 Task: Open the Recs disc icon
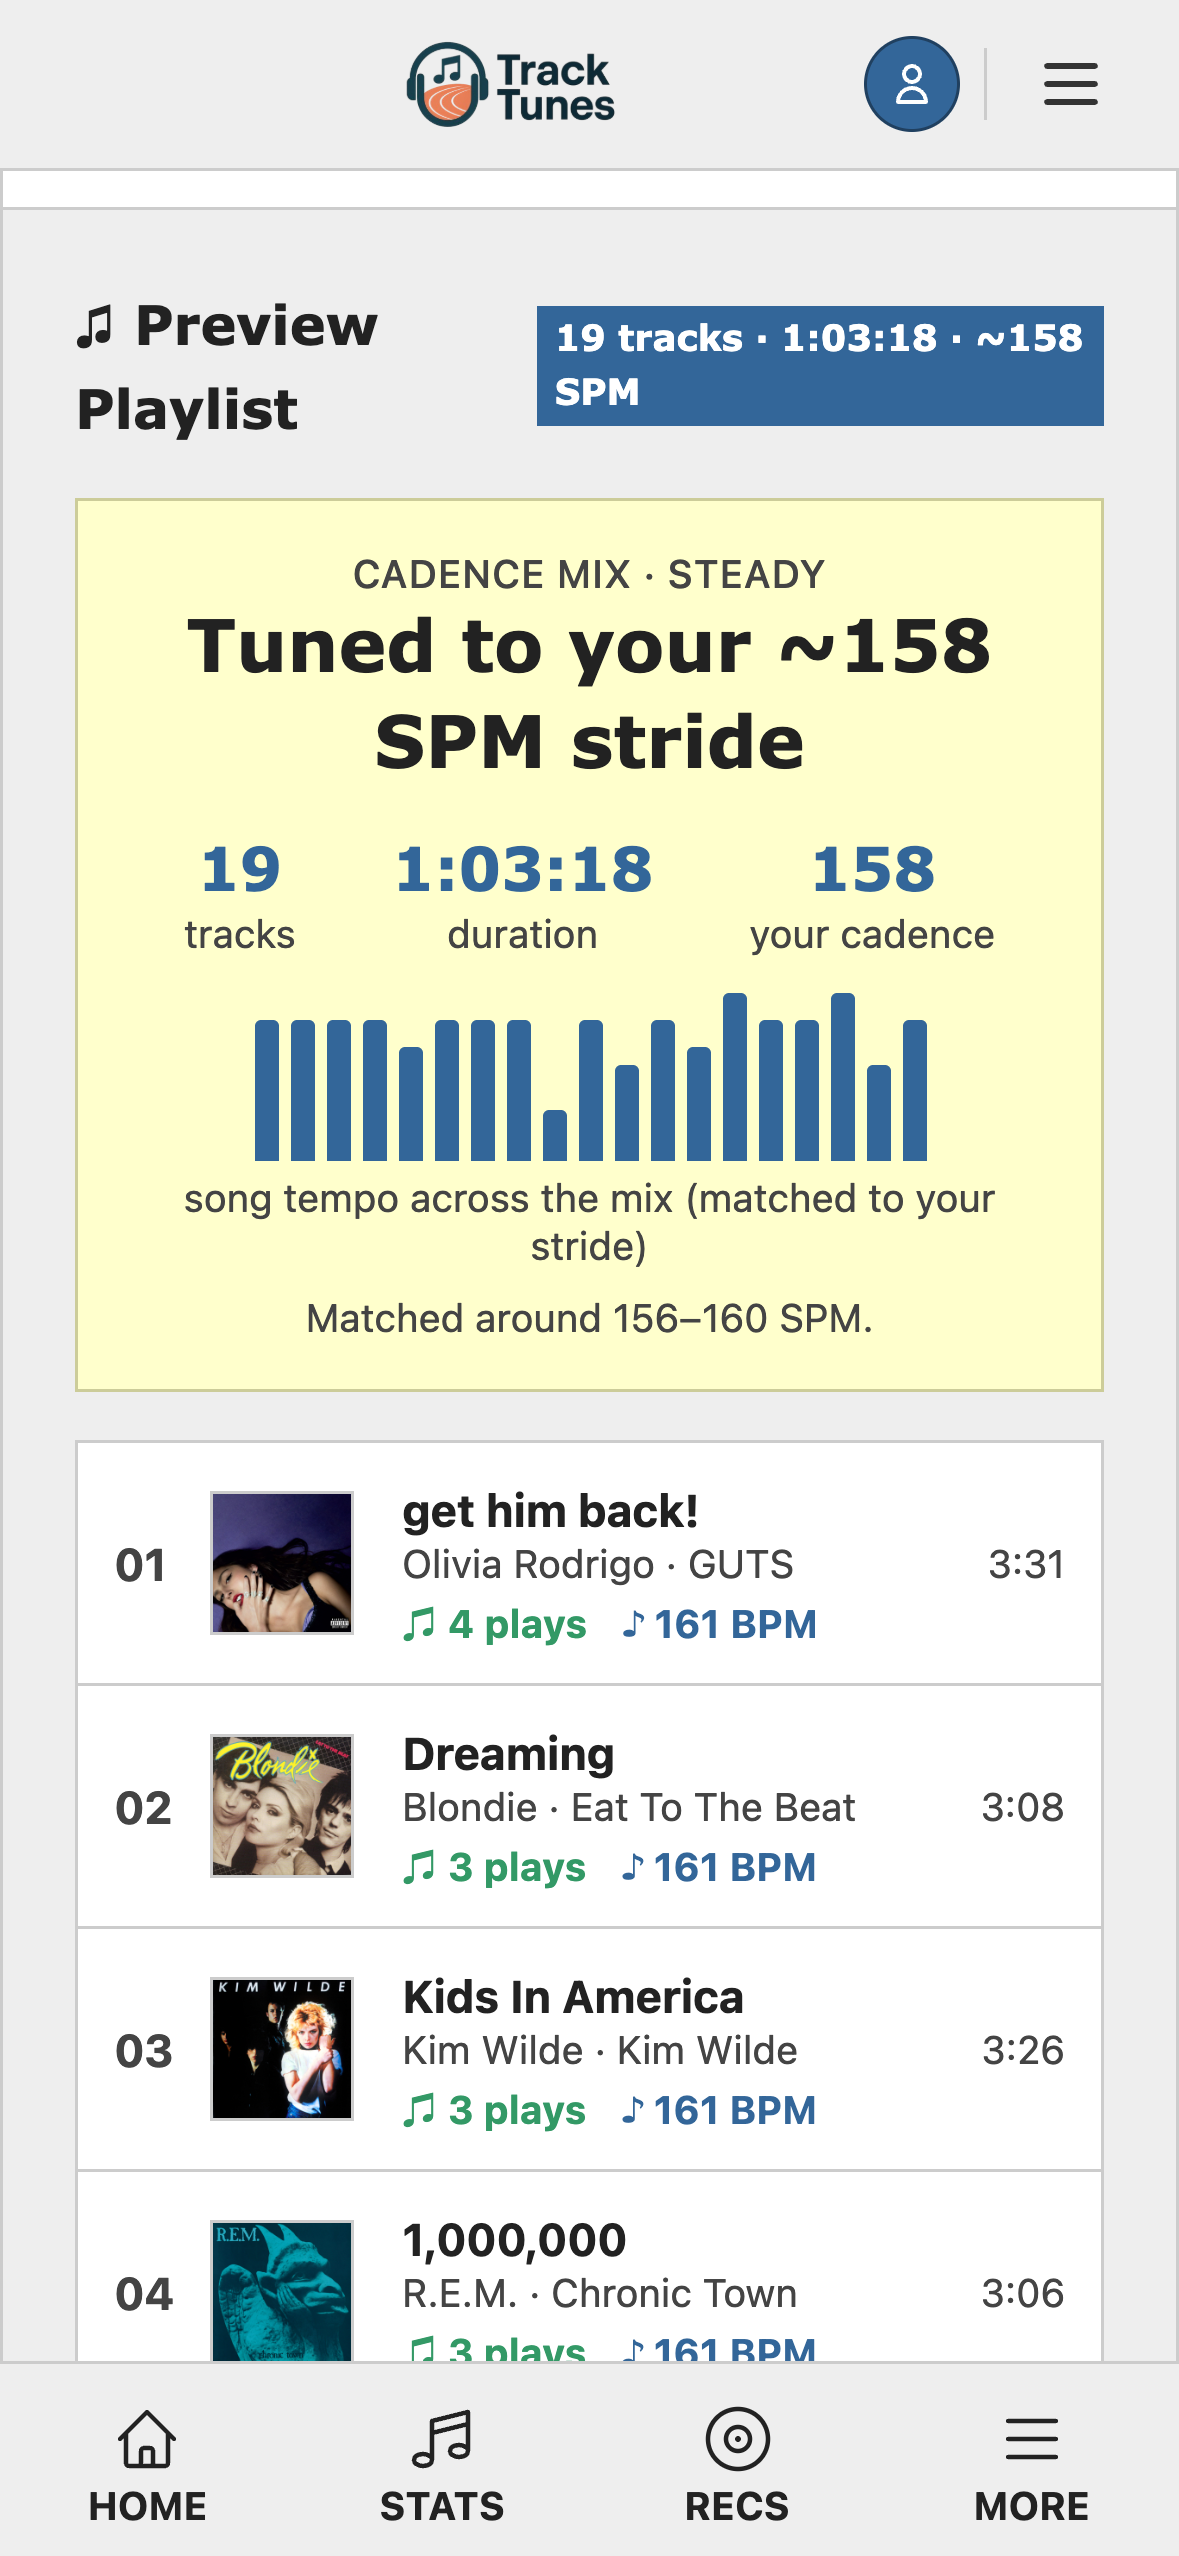(x=737, y=2438)
